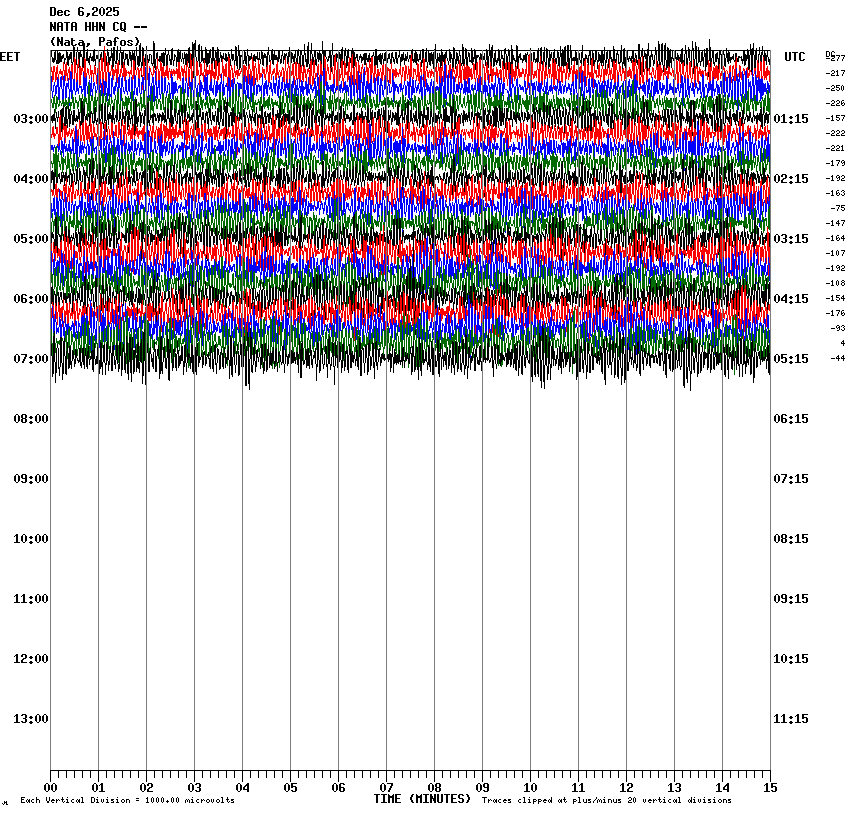
Task: Click minute tick label 15 on axis
Action: (x=770, y=787)
